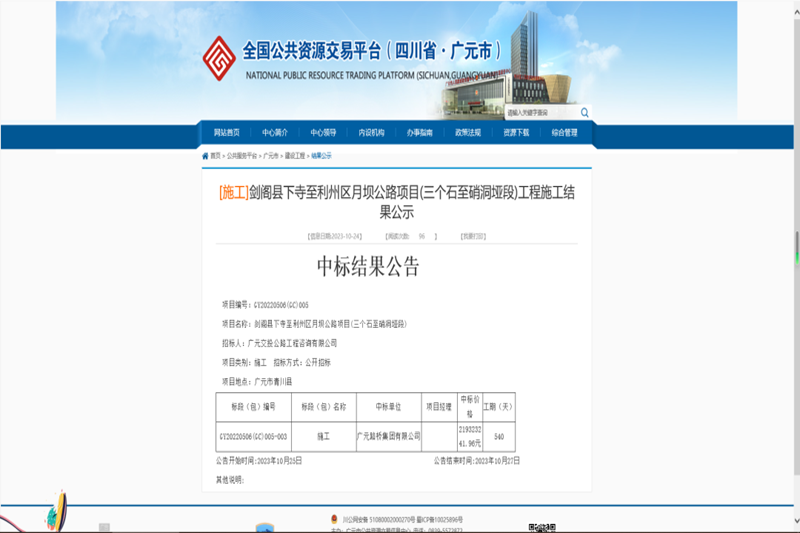Click 公共服务平台 breadcrumb link
Viewport: 800px width, 533px height.
241,156
